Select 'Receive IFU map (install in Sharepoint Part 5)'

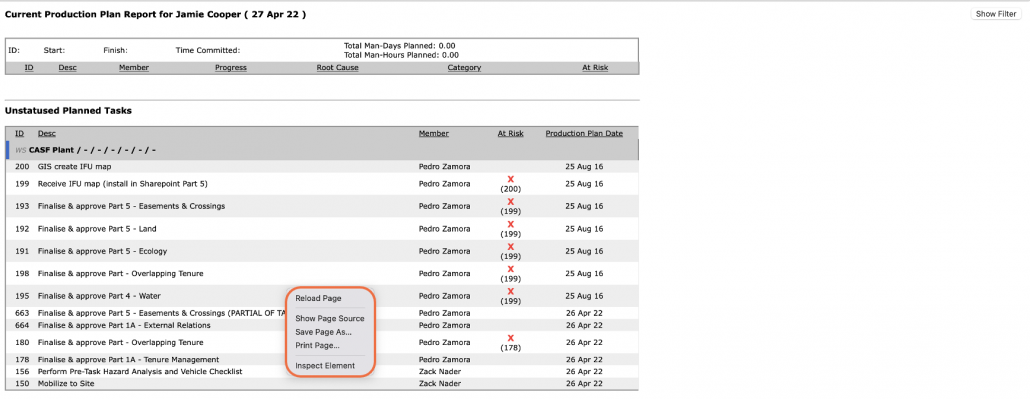point(123,184)
